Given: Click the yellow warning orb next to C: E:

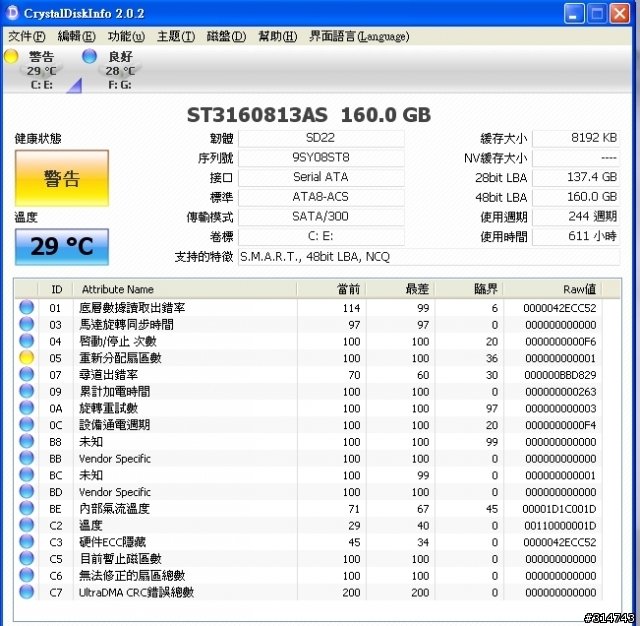Looking at the screenshot, I should pos(11,56).
